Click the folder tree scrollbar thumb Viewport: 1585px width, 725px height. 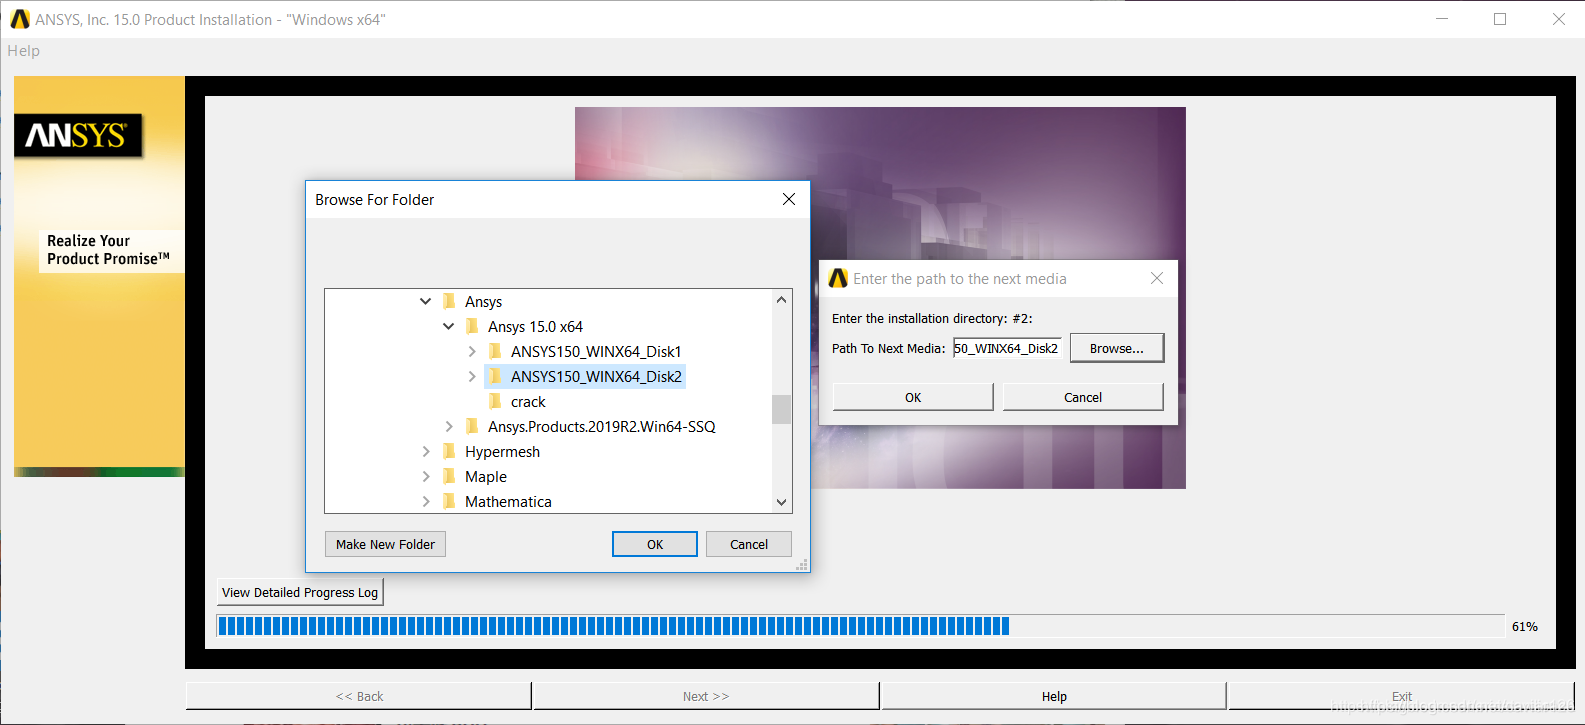781,409
